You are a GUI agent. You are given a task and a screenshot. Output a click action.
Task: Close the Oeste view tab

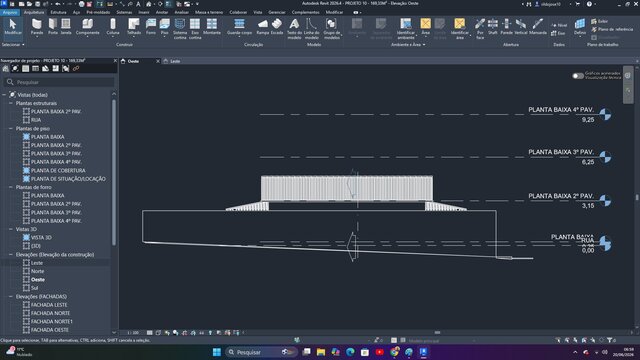point(158,61)
